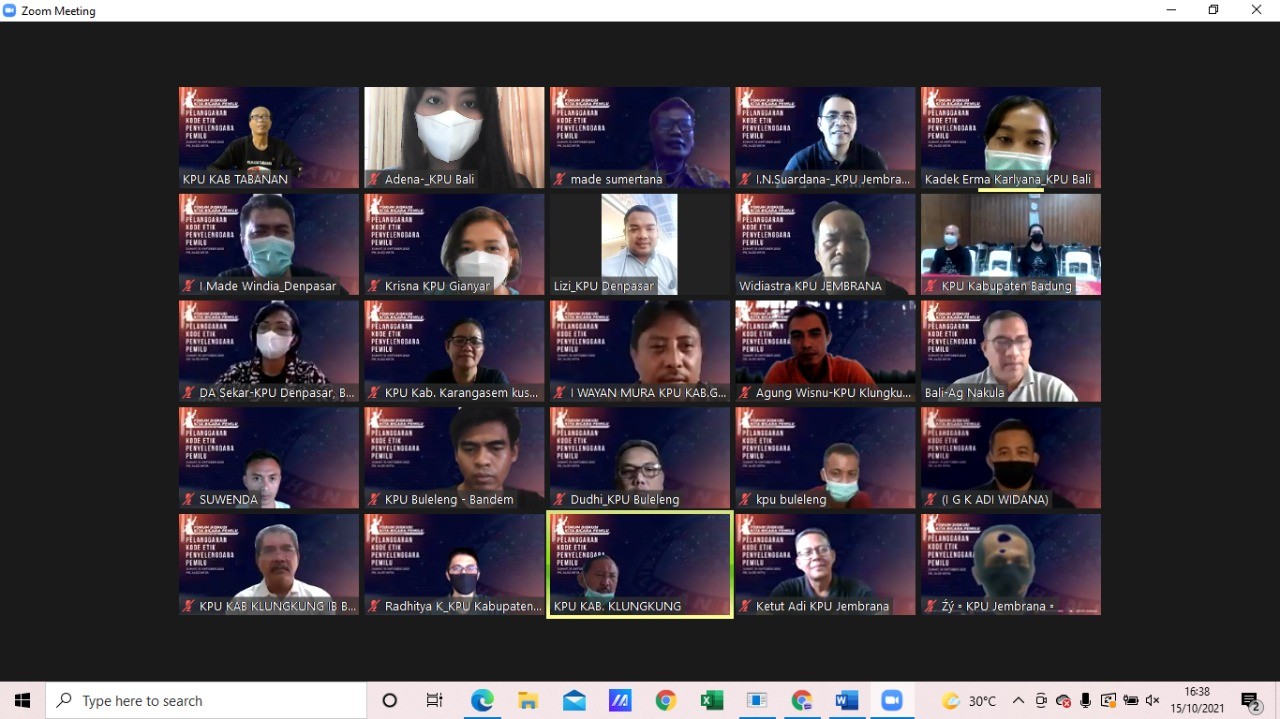The width and height of the screenshot is (1280, 719).
Task: Expand the hidden system tray icons chevron
Action: point(1018,701)
